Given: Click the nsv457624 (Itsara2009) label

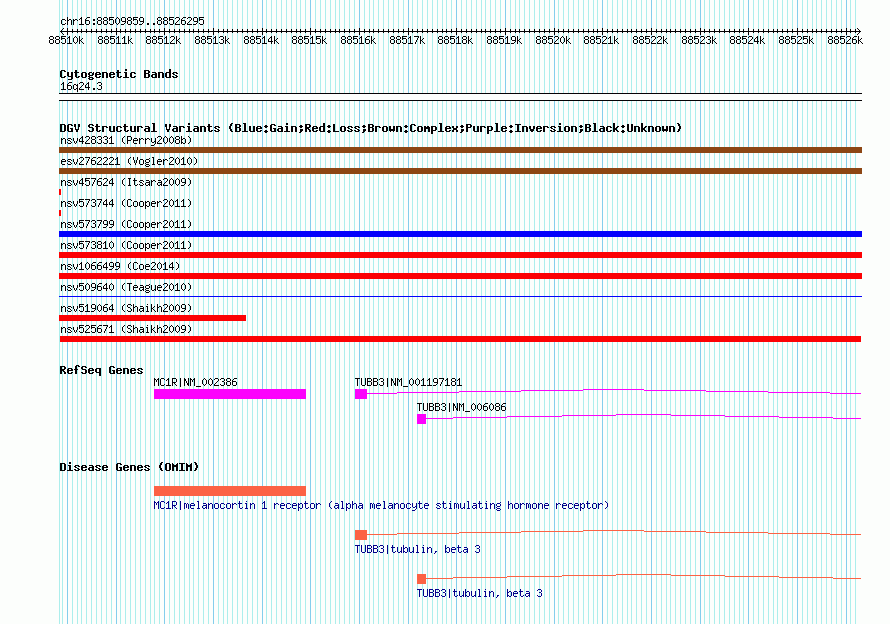Looking at the screenshot, I should [x=126, y=182].
